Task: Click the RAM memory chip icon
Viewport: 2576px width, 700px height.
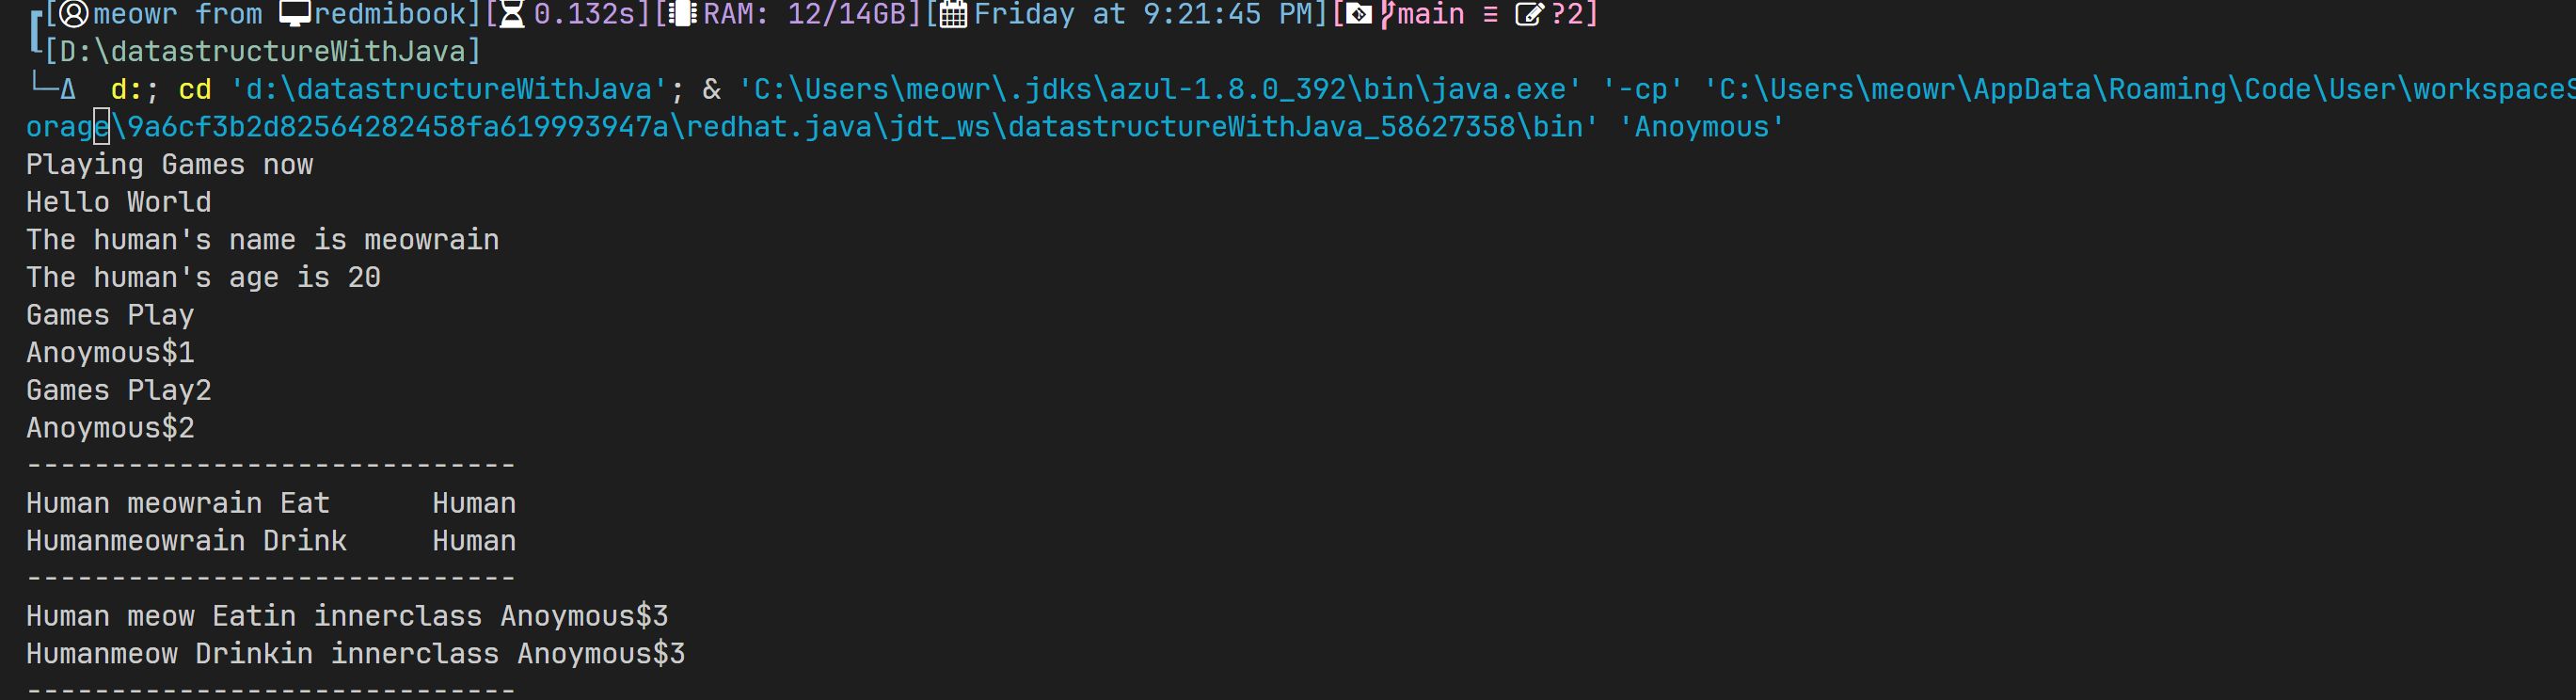Action: 682,14
